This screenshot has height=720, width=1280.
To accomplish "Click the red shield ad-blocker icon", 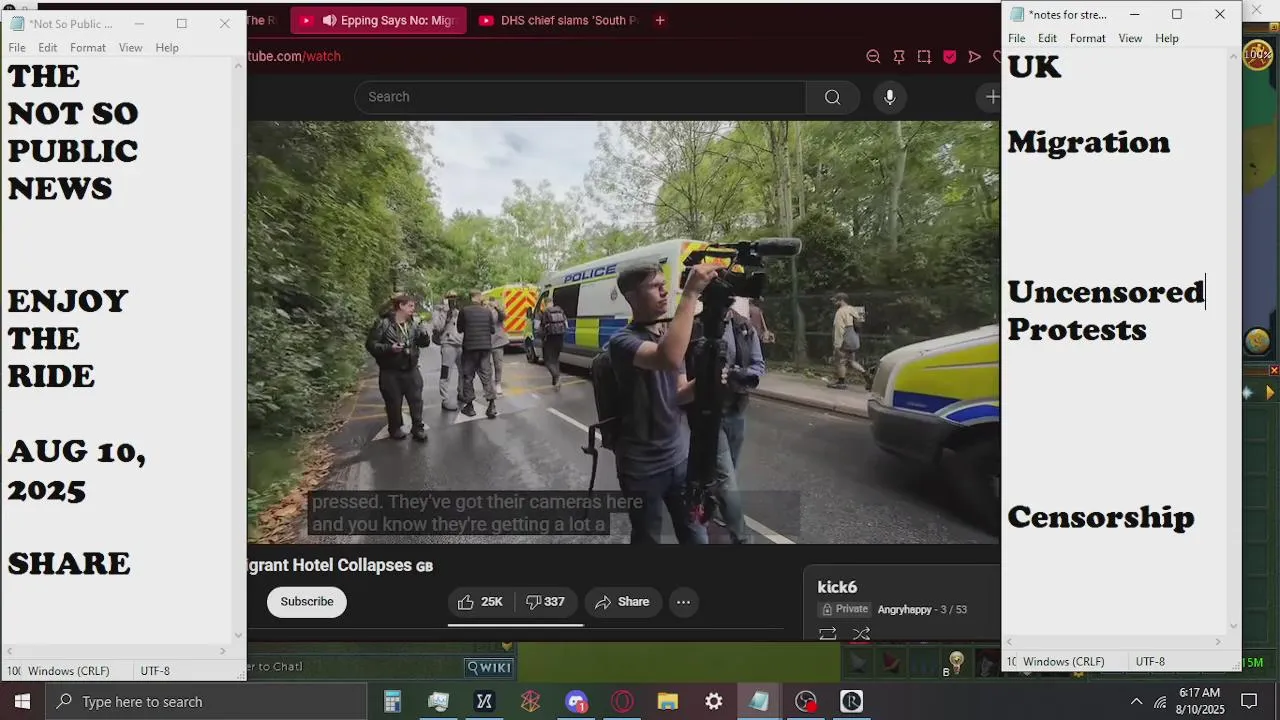I will coord(949,57).
